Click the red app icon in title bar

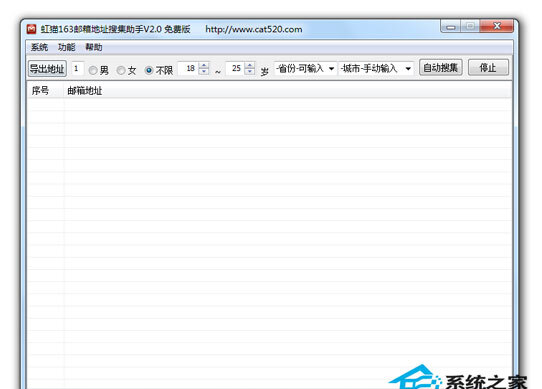coord(31,29)
